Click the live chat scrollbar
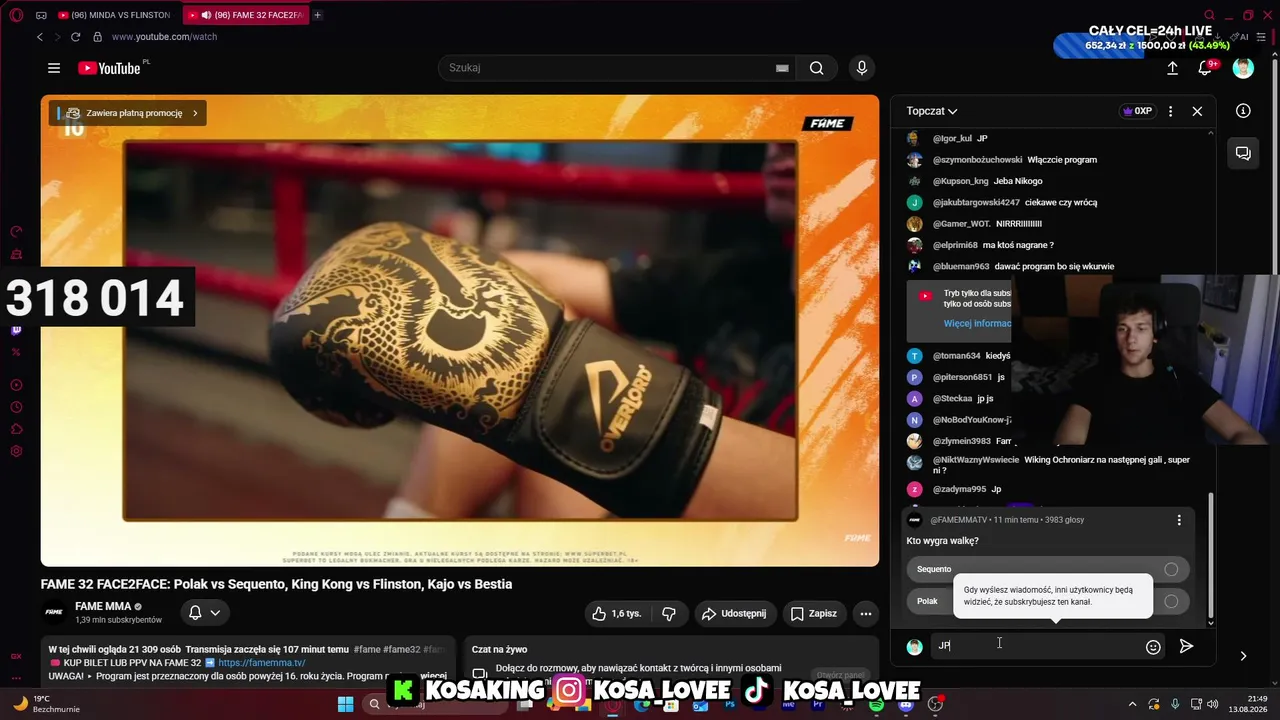This screenshot has width=1280, height=720. [1210, 556]
